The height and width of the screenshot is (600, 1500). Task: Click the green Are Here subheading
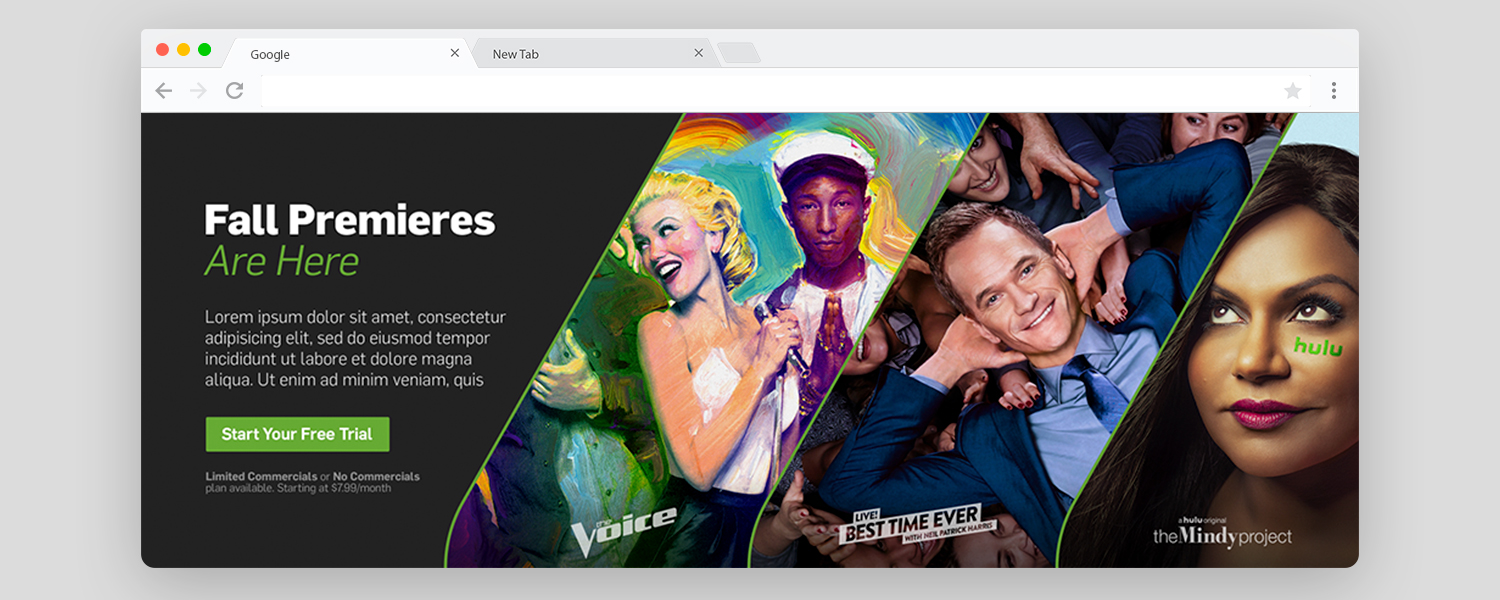click(x=282, y=262)
